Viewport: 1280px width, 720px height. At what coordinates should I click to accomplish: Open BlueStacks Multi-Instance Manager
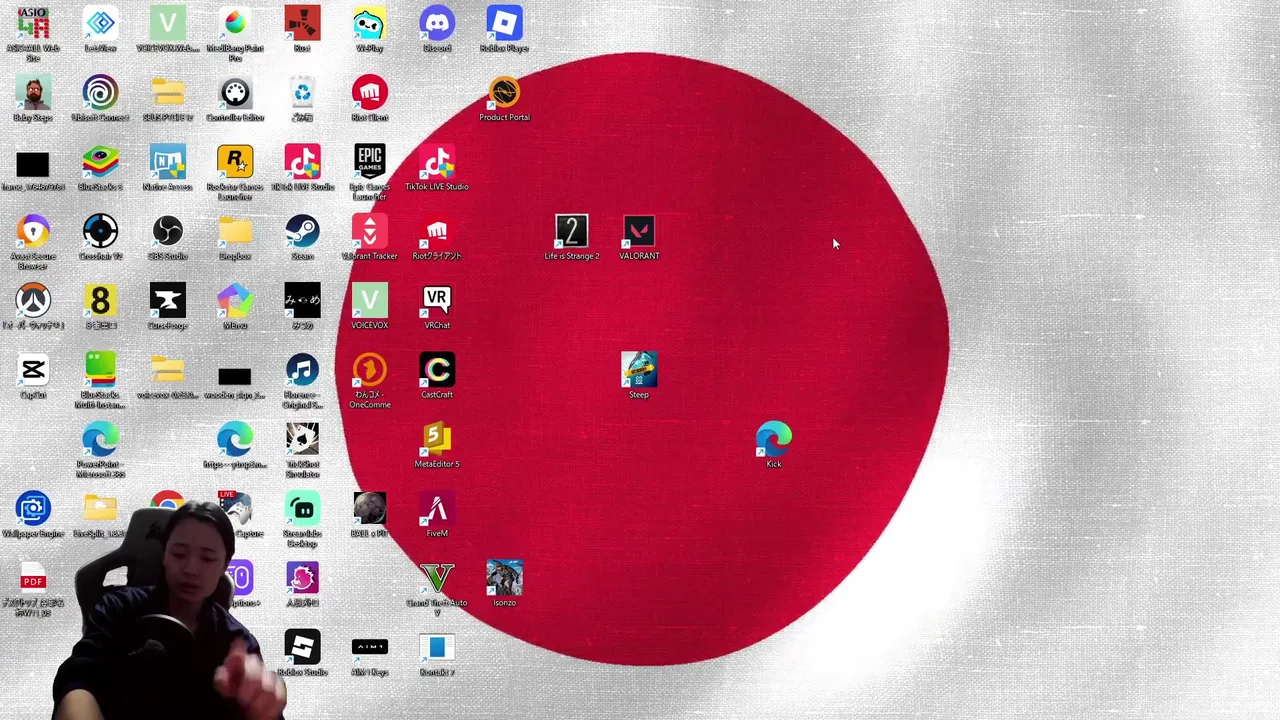100,370
